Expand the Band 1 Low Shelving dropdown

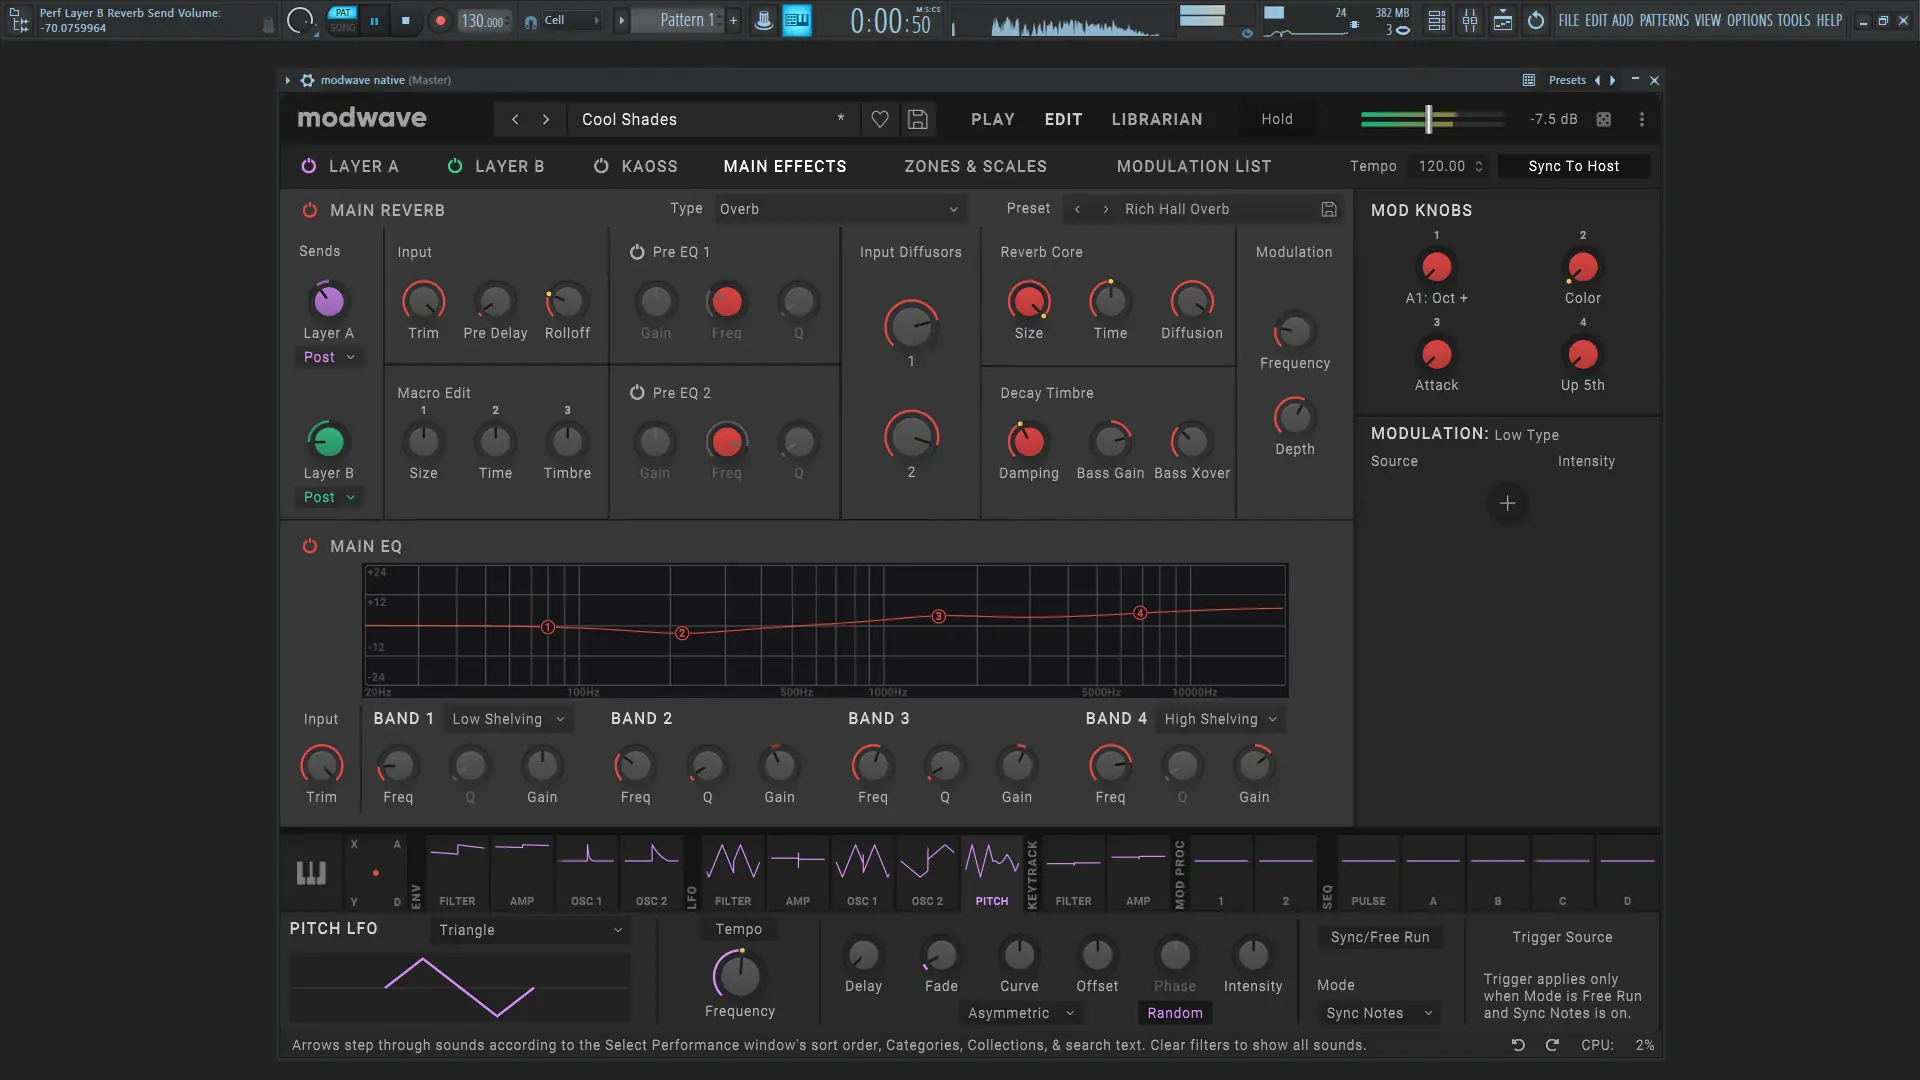(x=508, y=719)
